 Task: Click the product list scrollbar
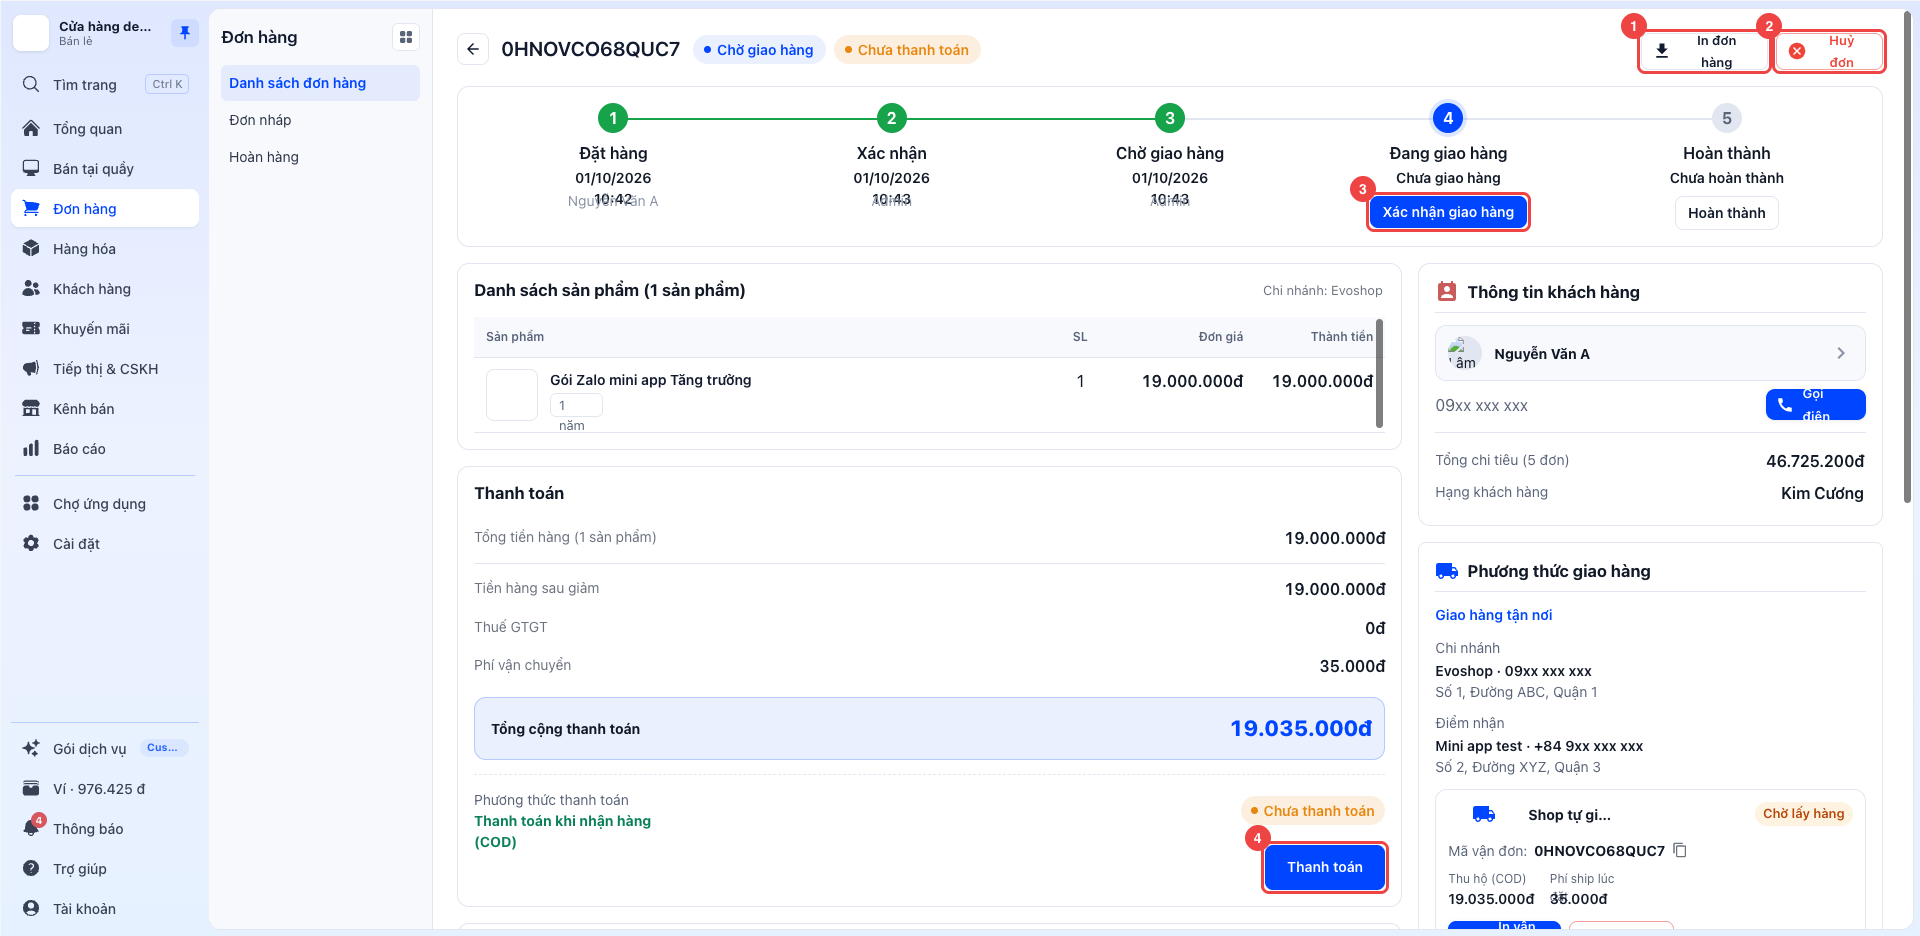pyautogui.click(x=1379, y=373)
